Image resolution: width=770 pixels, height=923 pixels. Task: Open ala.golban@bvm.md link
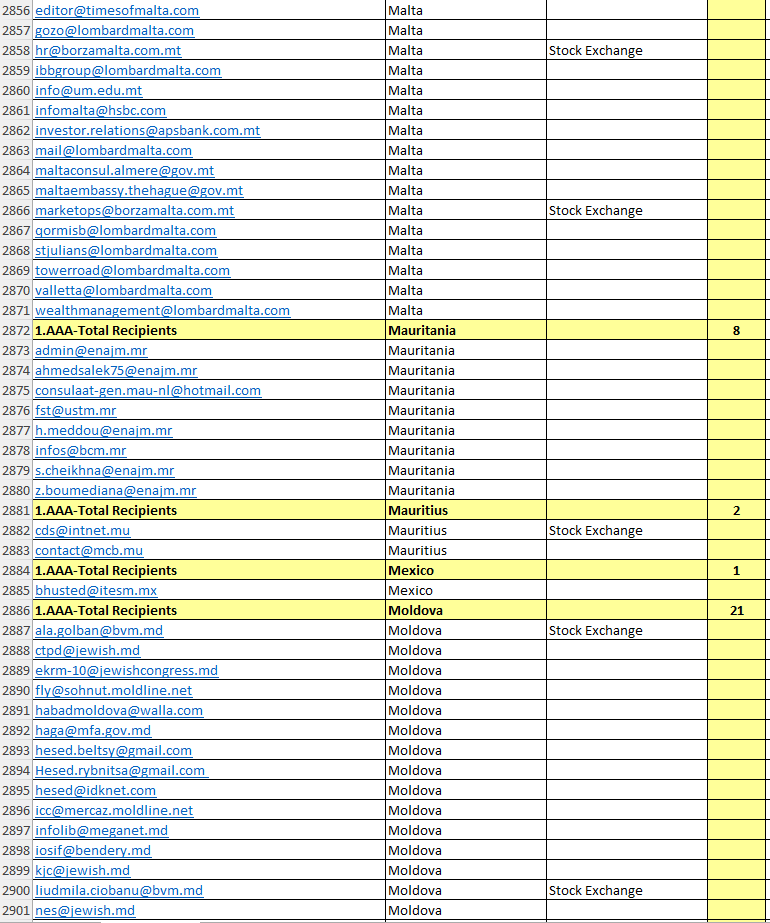coord(99,631)
